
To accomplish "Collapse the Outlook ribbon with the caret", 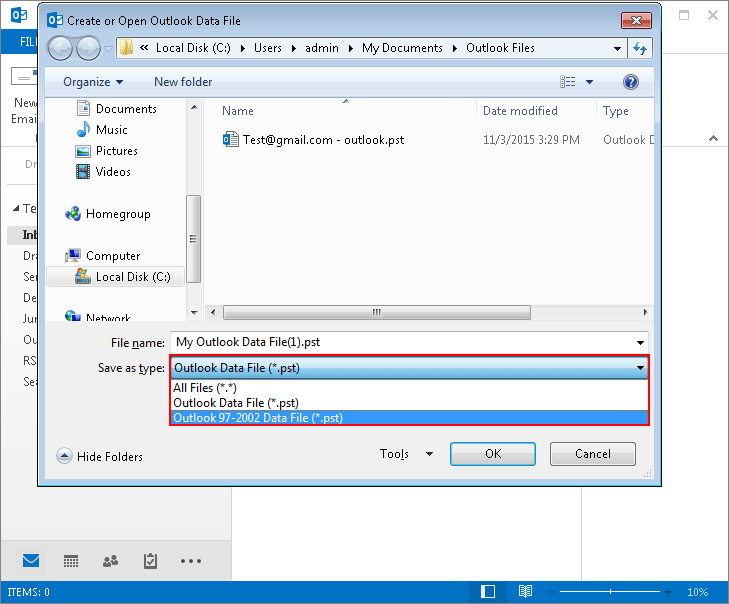I will click(713, 138).
